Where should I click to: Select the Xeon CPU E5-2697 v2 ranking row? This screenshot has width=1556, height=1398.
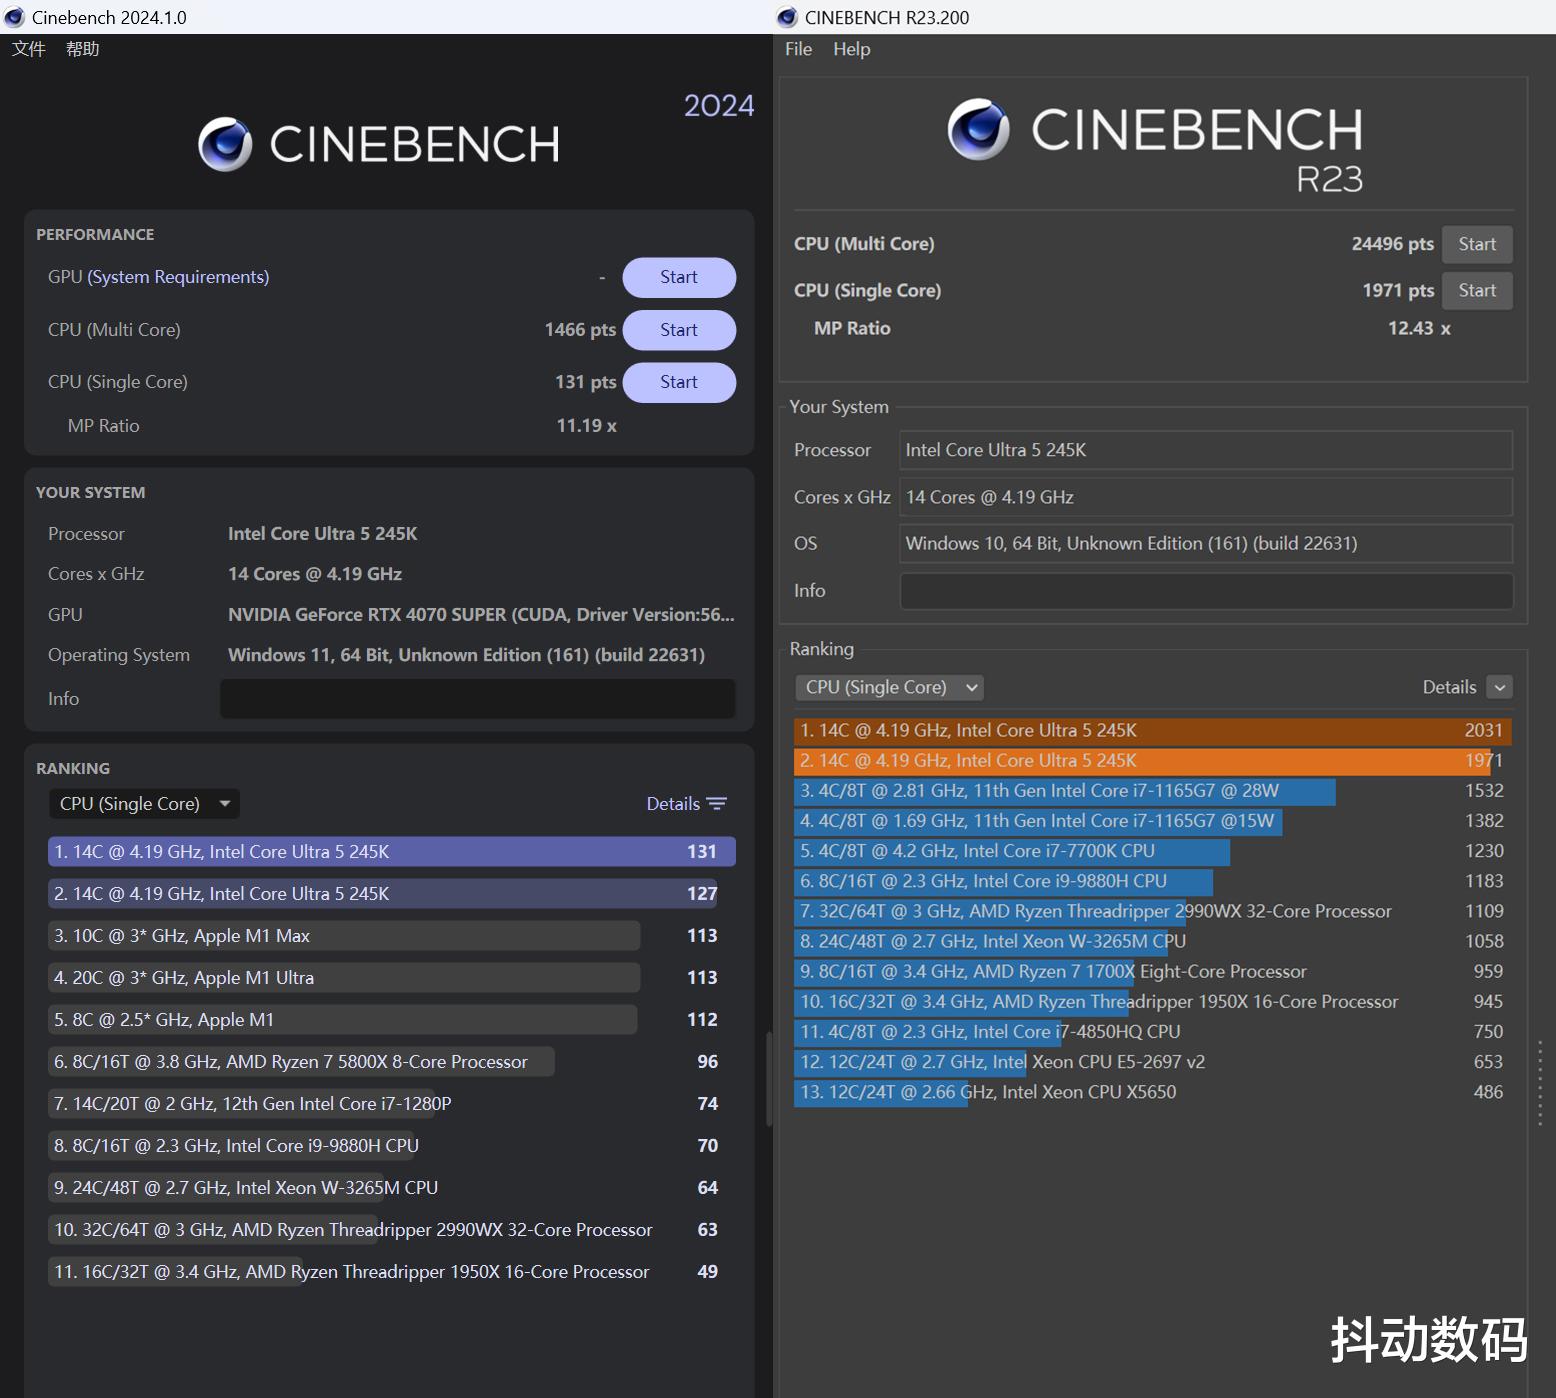(x=1153, y=1062)
